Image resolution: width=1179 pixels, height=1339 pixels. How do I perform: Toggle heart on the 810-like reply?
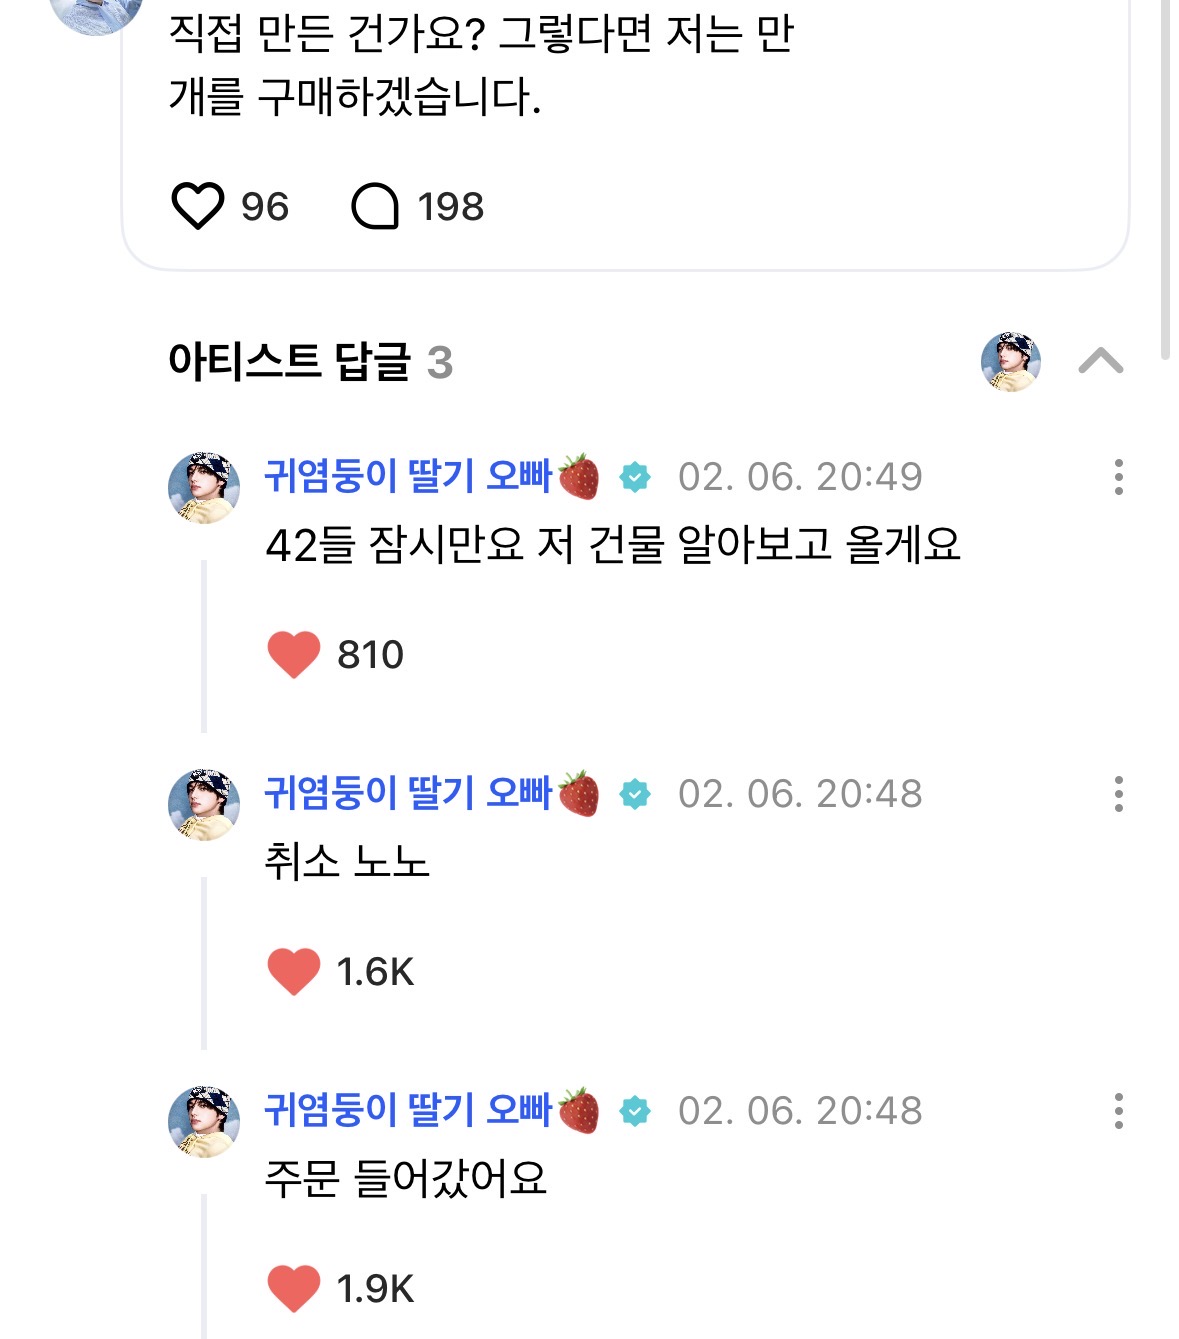(294, 655)
